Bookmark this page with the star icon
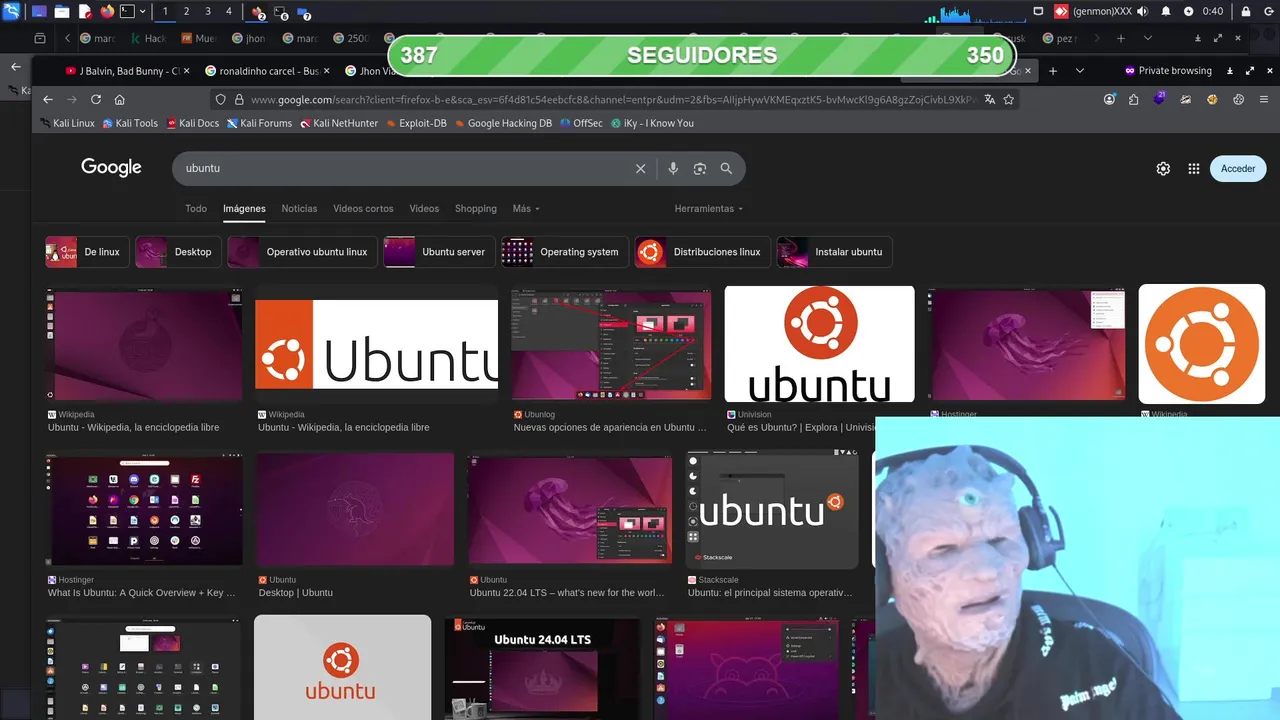This screenshot has width=1280, height=720. point(1009,99)
